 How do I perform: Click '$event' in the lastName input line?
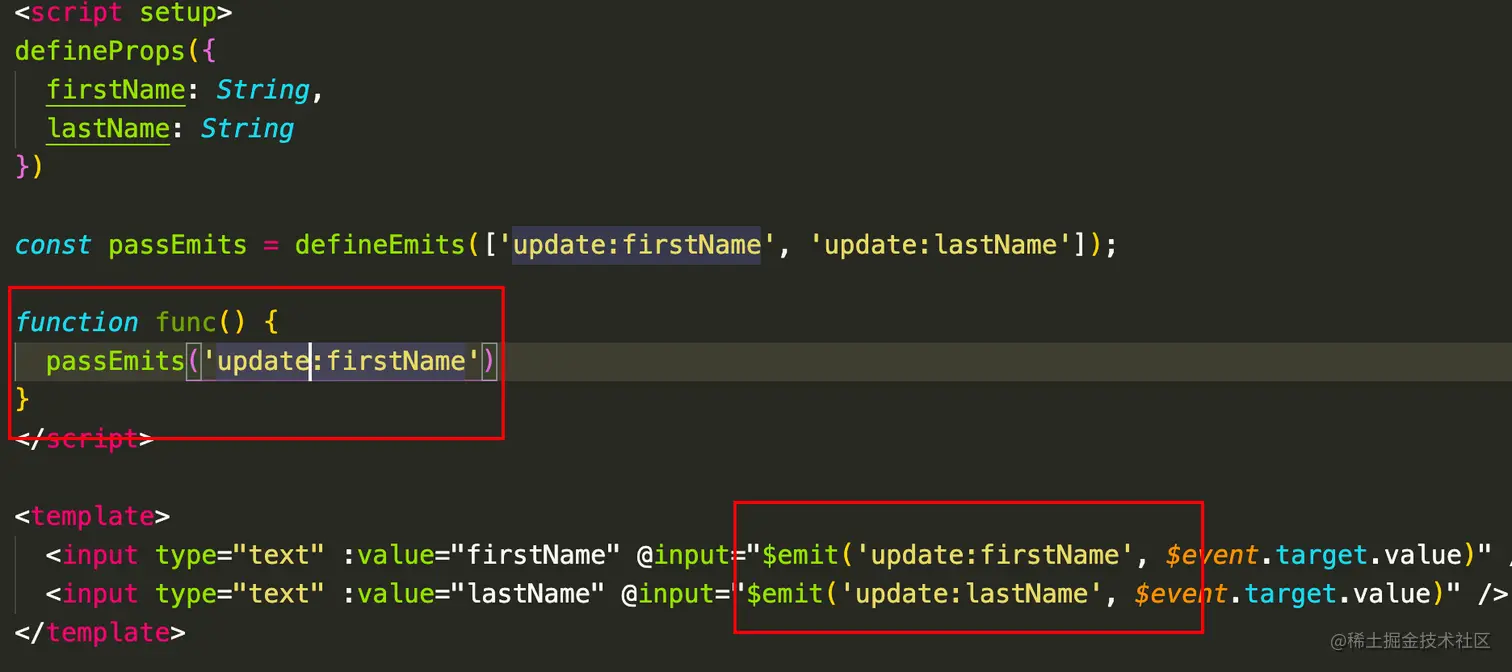[1181, 594]
